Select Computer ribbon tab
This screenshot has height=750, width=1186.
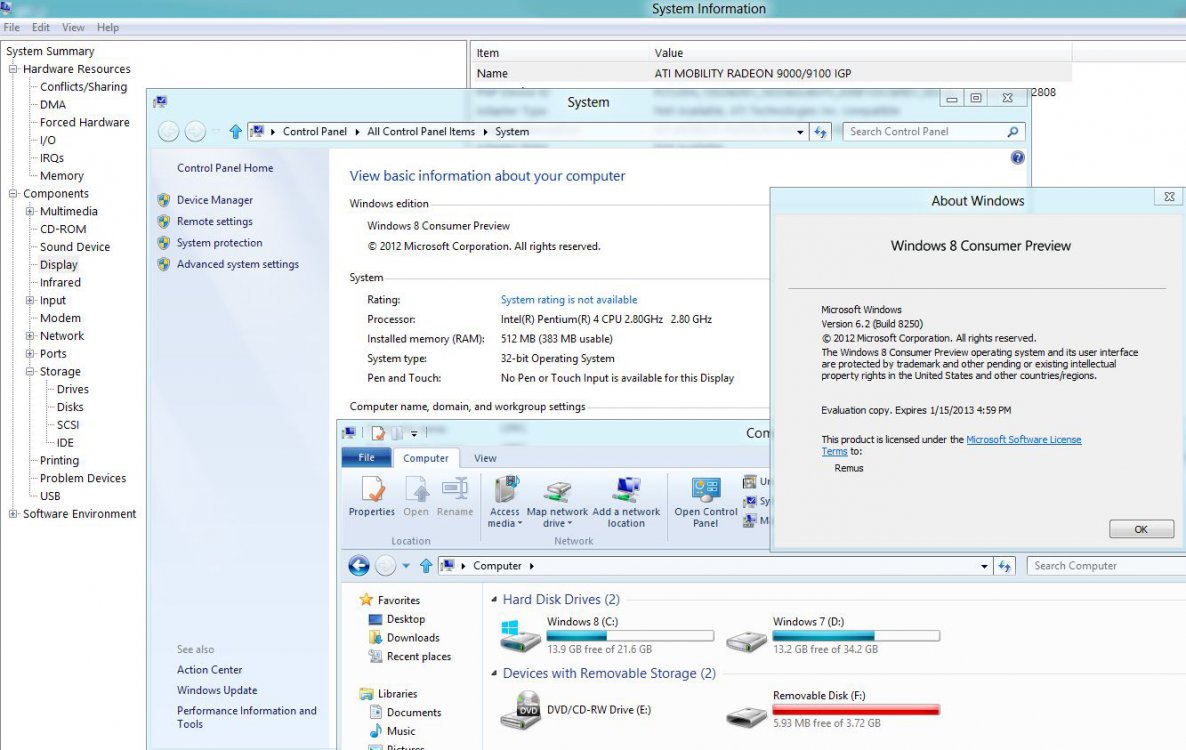click(426, 458)
